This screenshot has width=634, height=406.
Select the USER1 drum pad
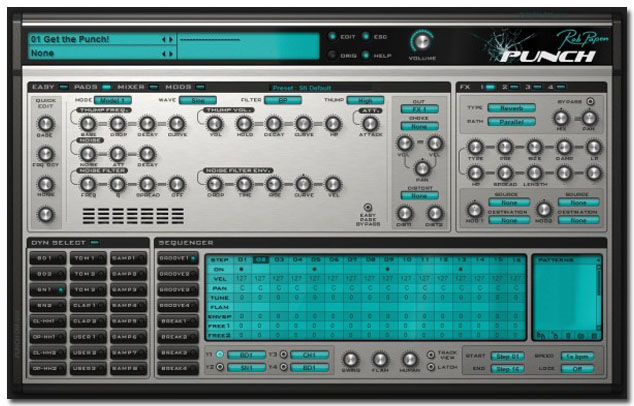[88, 337]
